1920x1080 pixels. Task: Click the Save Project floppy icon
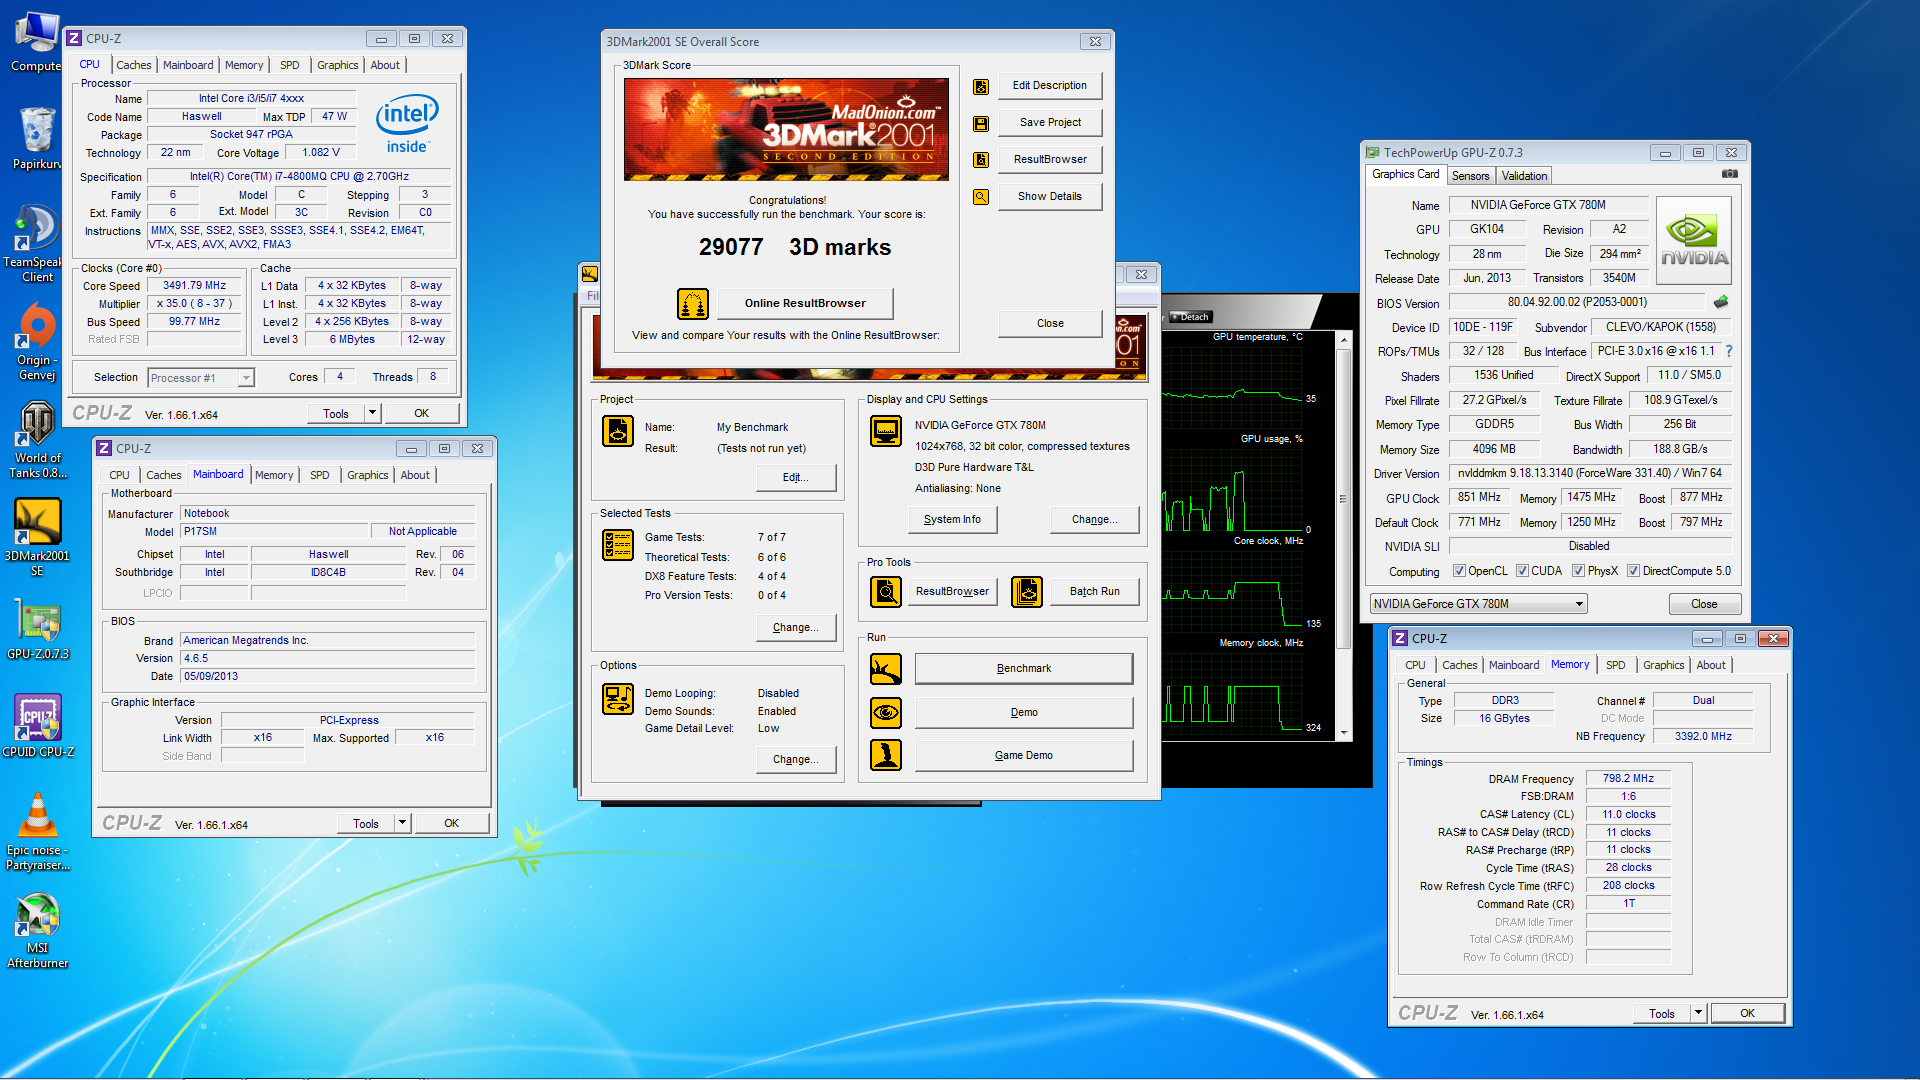click(x=981, y=123)
